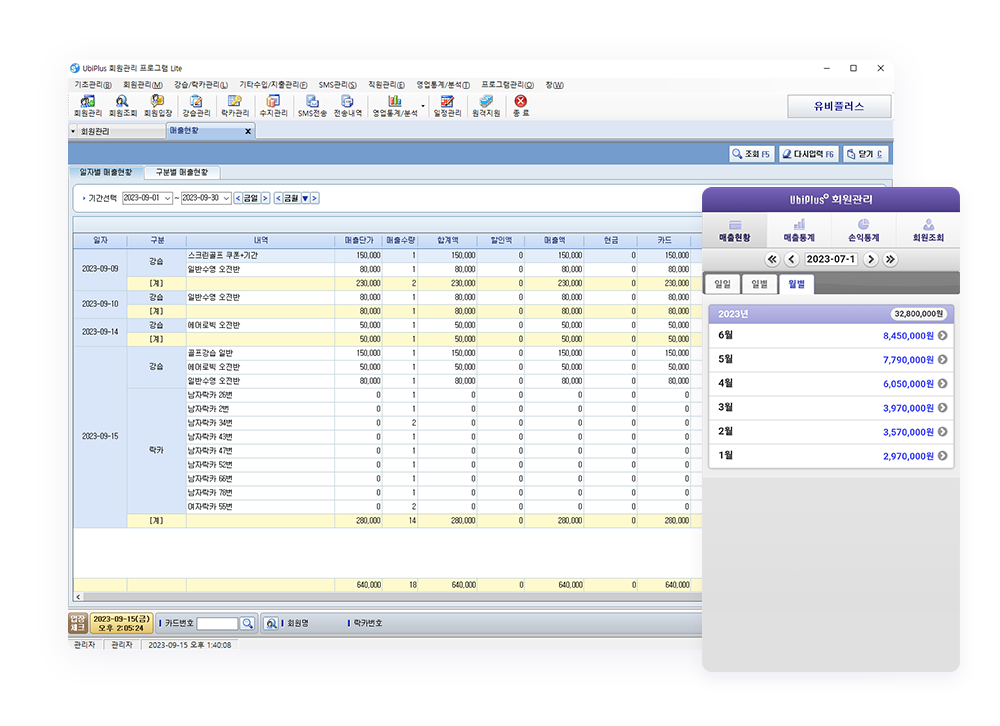Open the 기초관리 menu
The width and height of the screenshot is (1000, 726).
[92, 85]
